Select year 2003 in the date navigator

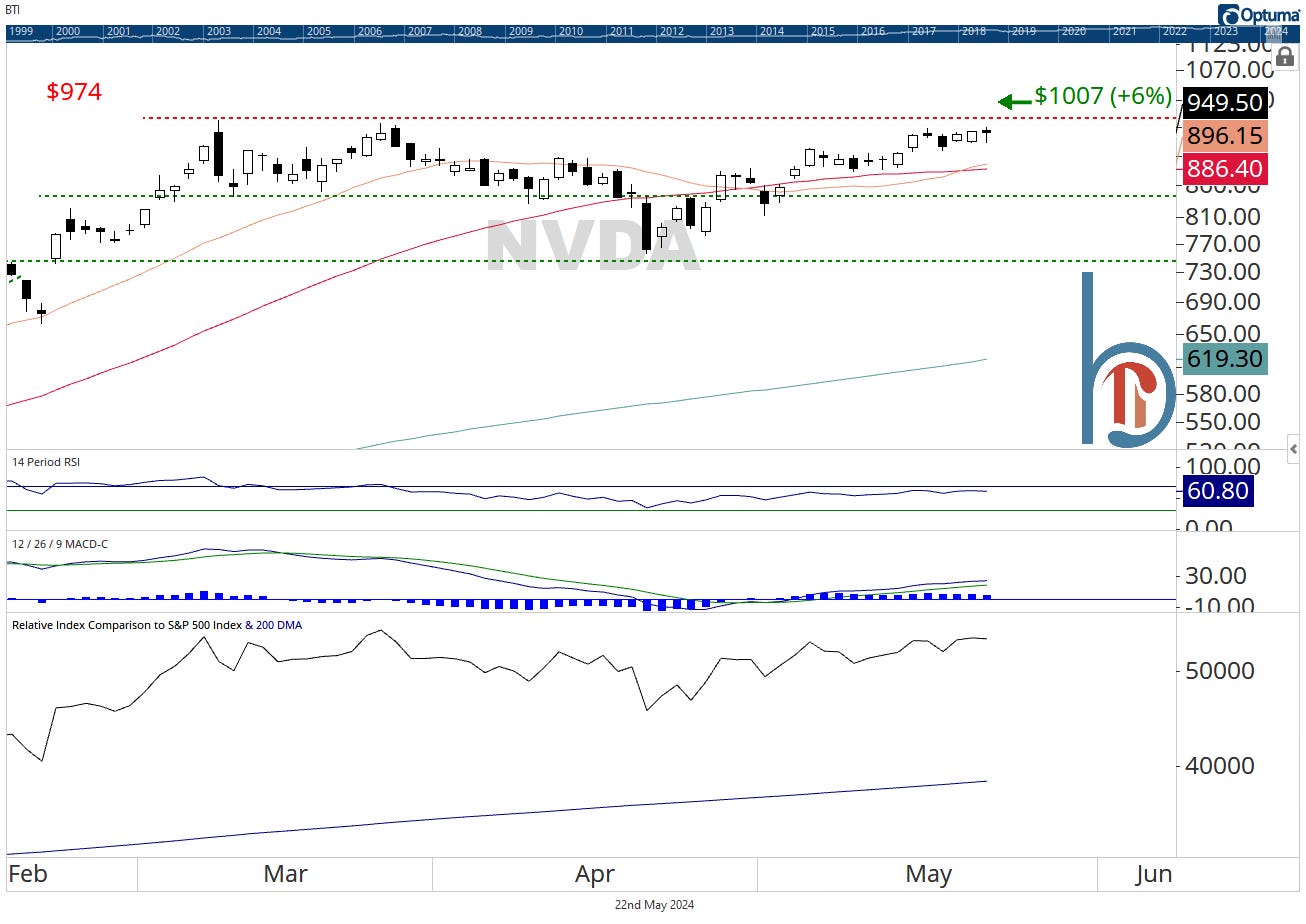point(218,32)
